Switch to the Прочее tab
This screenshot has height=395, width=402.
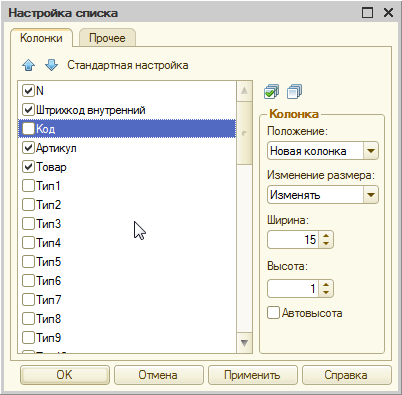[107, 38]
